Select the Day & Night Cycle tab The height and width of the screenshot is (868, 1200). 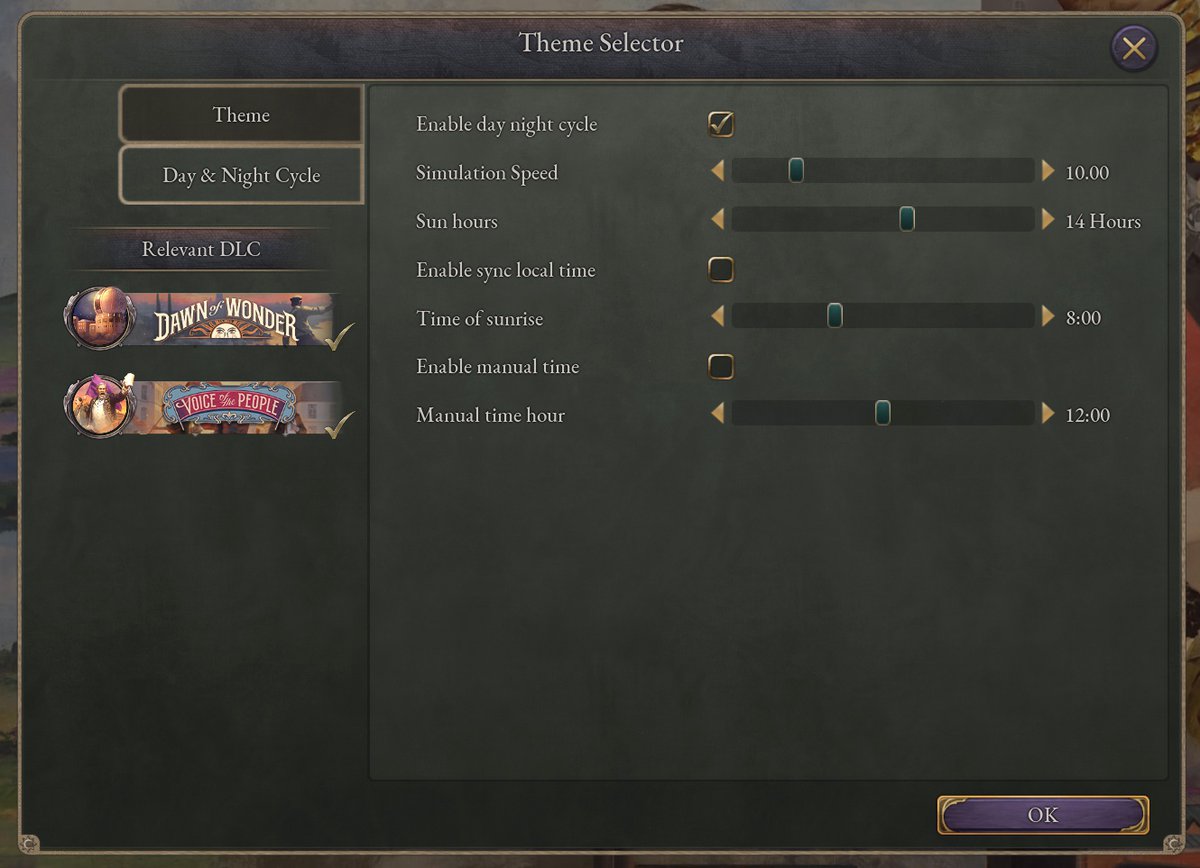pyautogui.click(x=241, y=176)
